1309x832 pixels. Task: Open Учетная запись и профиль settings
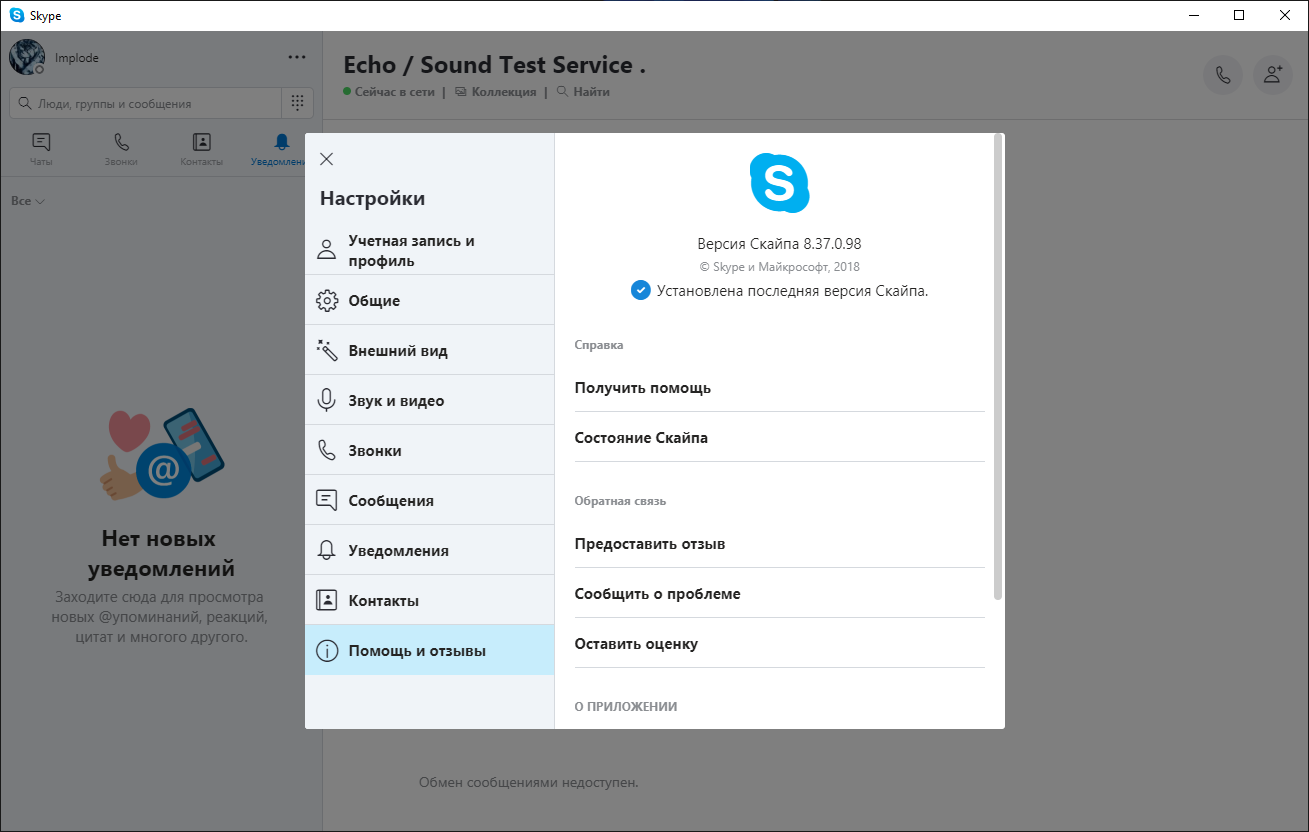(x=429, y=250)
